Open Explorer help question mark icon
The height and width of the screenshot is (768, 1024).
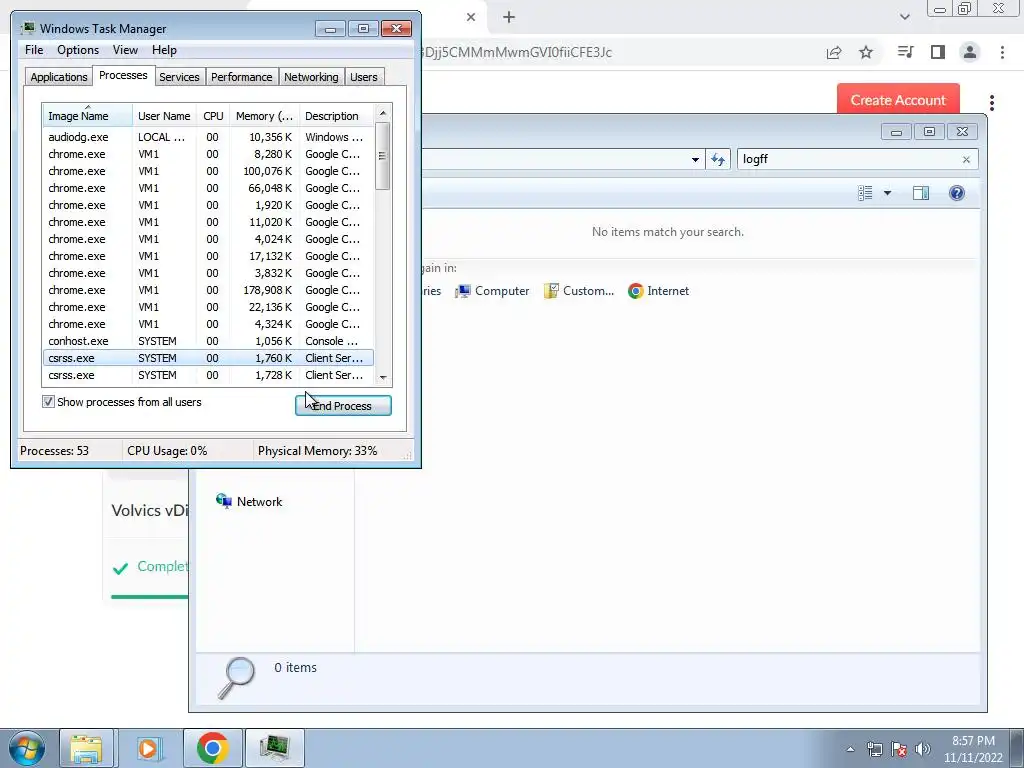(x=957, y=193)
